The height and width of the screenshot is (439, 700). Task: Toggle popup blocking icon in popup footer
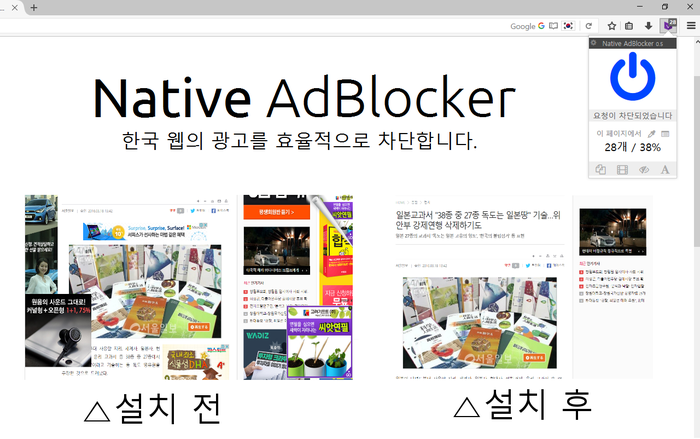600,170
